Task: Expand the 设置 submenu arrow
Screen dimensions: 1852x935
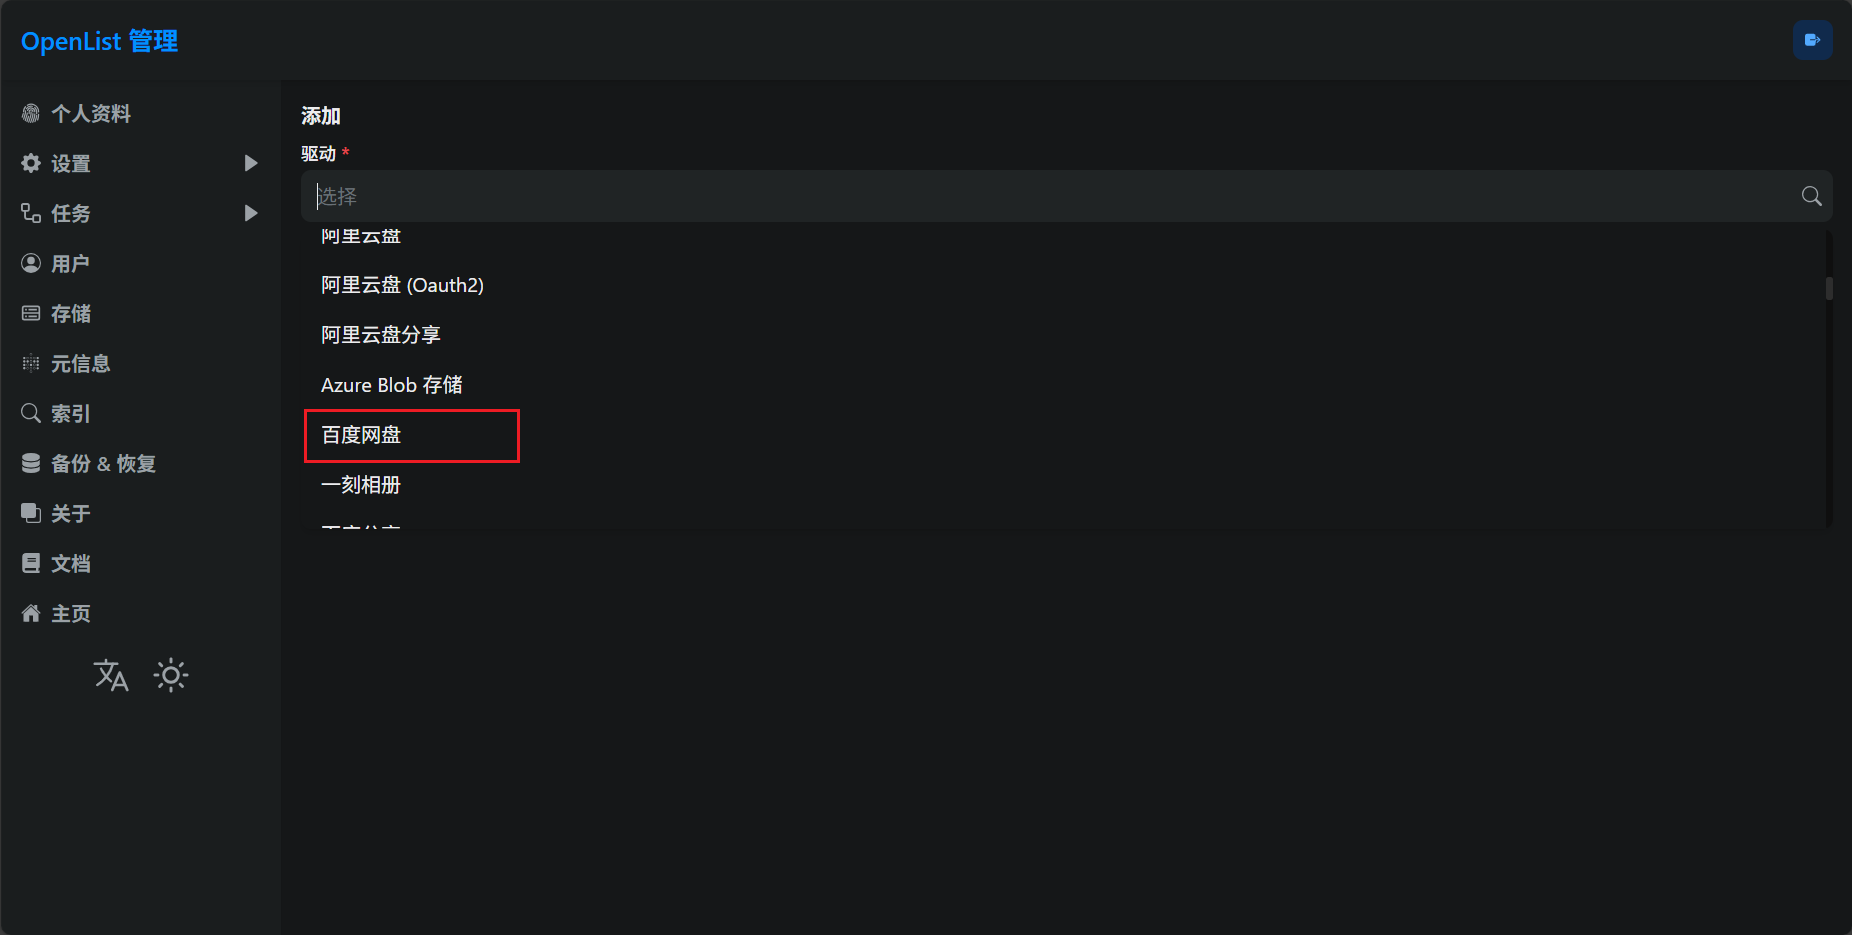Action: point(251,164)
